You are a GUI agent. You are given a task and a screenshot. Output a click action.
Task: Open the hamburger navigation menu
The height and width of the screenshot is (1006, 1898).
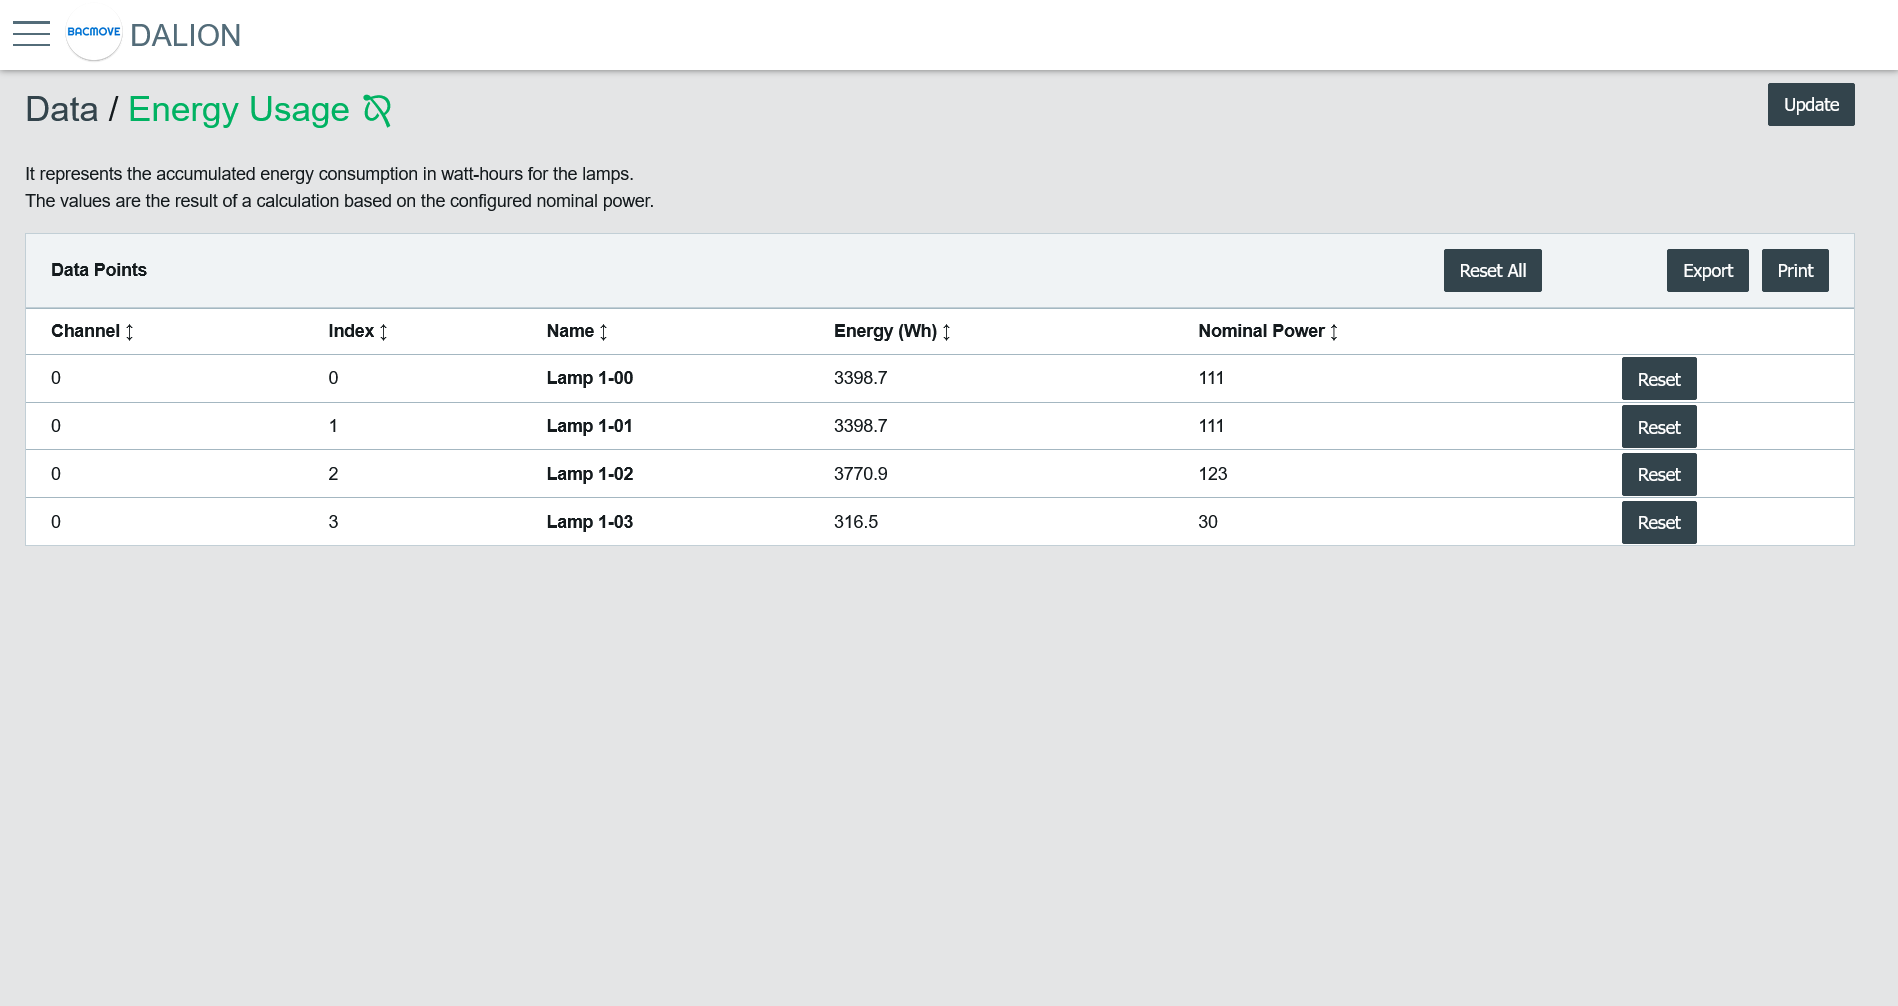31,34
